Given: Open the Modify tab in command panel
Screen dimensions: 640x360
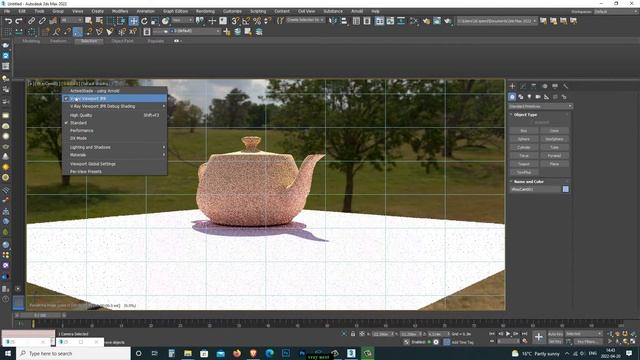Looking at the screenshot, I should click(x=523, y=86).
